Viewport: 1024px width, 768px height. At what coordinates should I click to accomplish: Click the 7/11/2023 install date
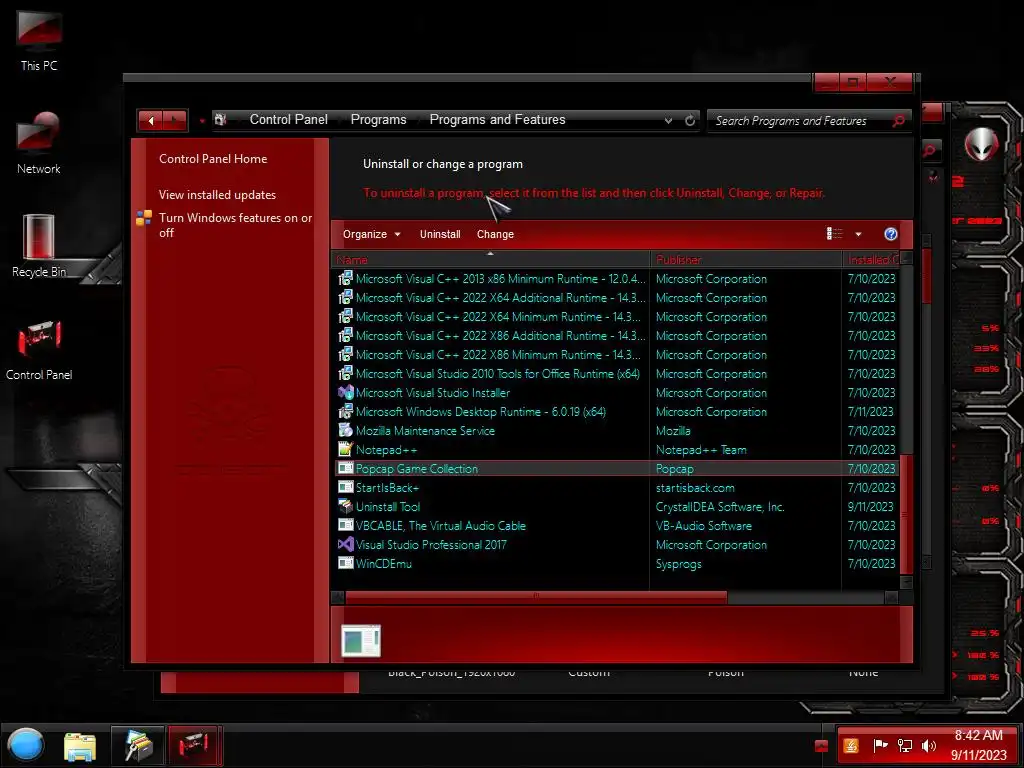coord(871,411)
